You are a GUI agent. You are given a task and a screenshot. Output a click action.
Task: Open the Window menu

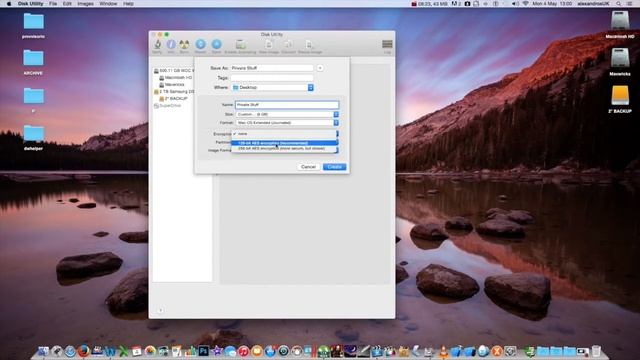[x=108, y=4]
